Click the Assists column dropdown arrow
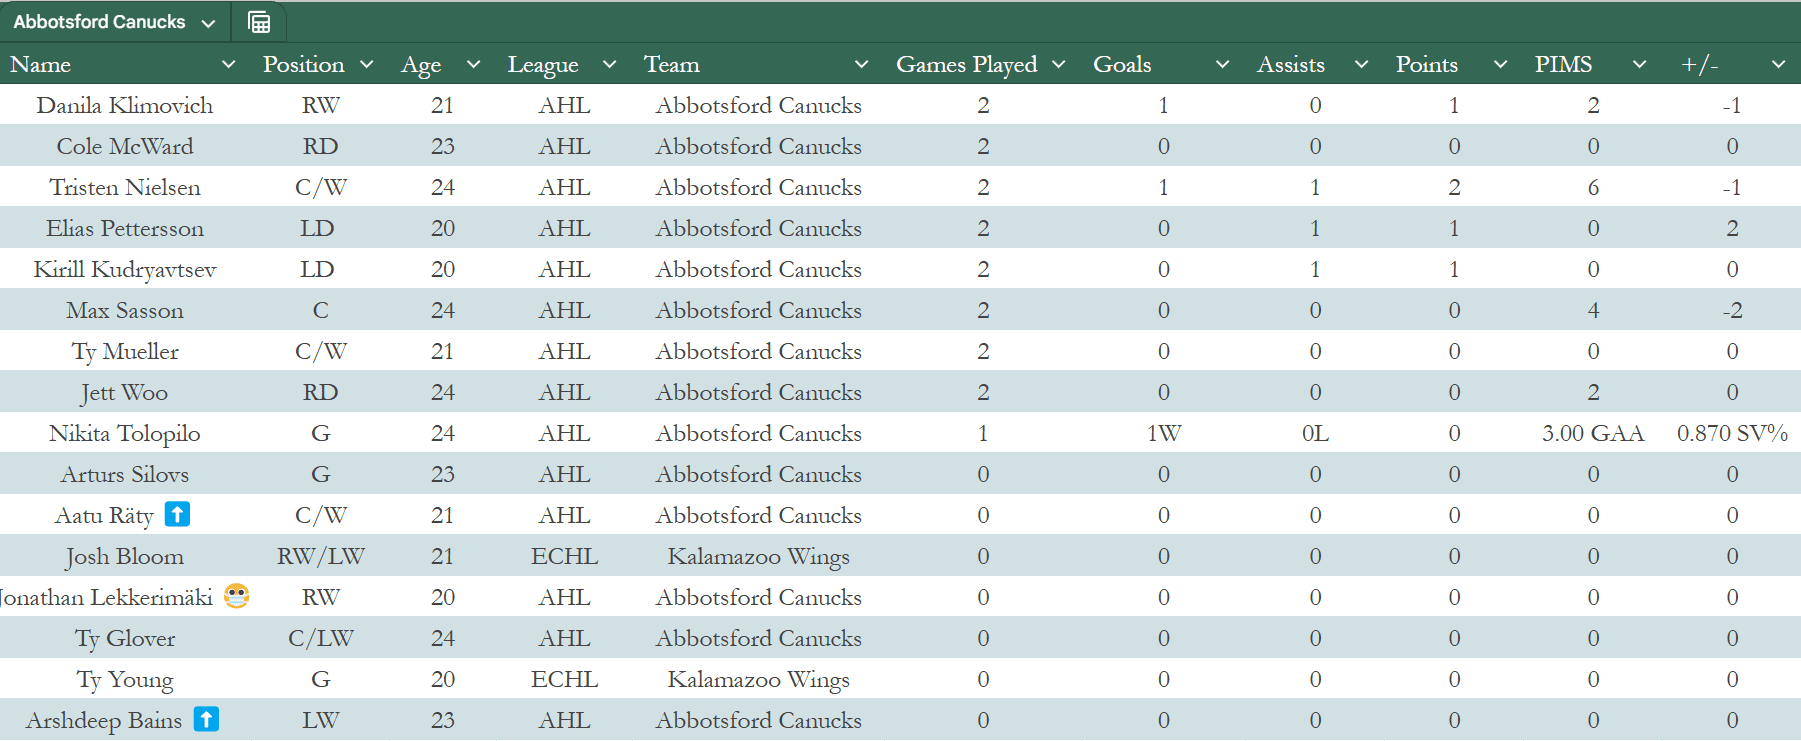The height and width of the screenshot is (741, 1801). [1361, 64]
